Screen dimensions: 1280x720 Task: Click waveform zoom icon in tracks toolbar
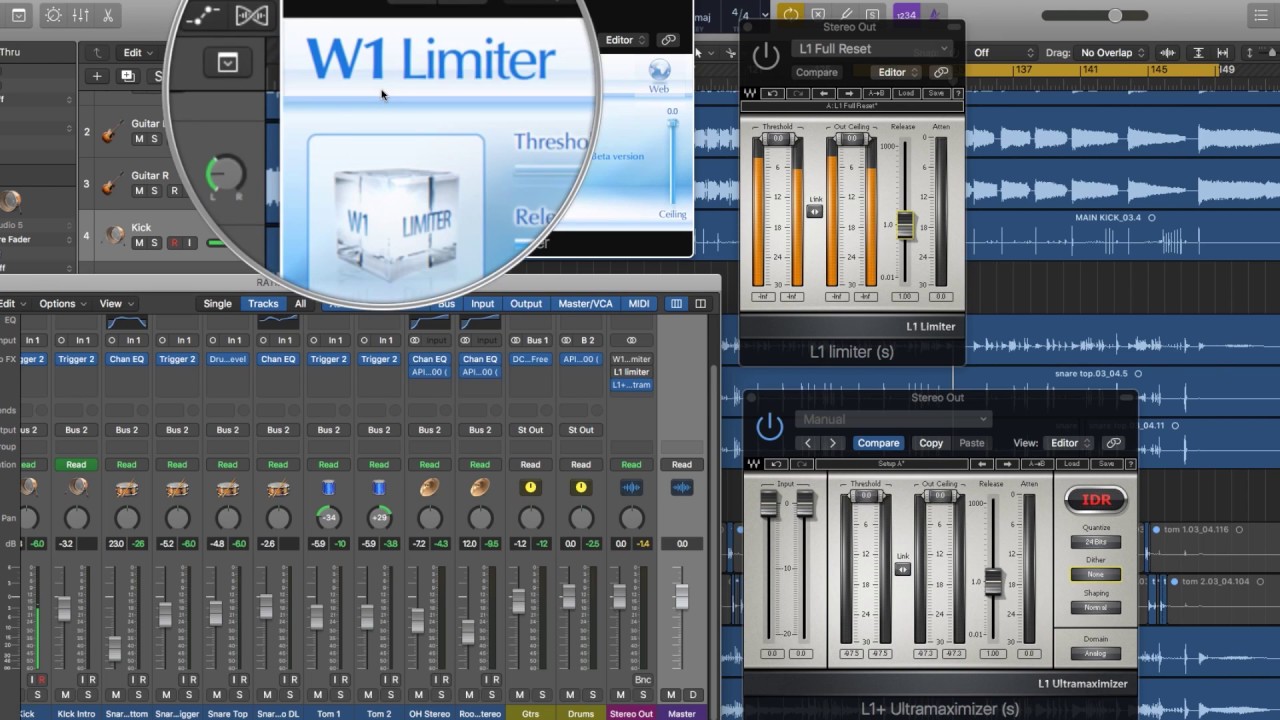click(x=1167, y=53)
